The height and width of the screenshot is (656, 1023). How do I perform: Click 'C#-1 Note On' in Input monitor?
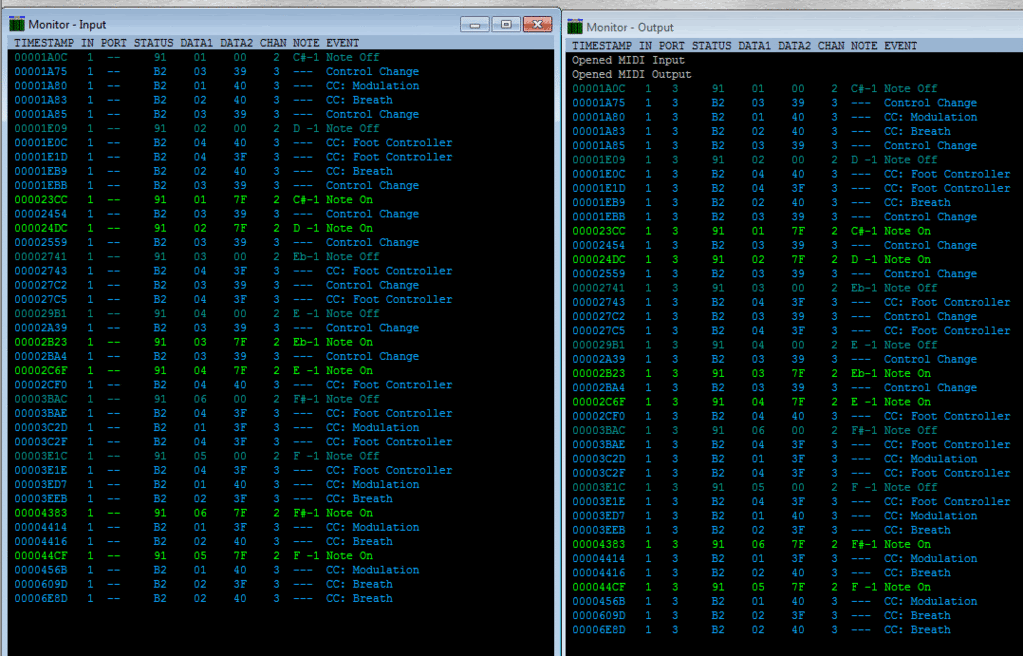(333, 200)
